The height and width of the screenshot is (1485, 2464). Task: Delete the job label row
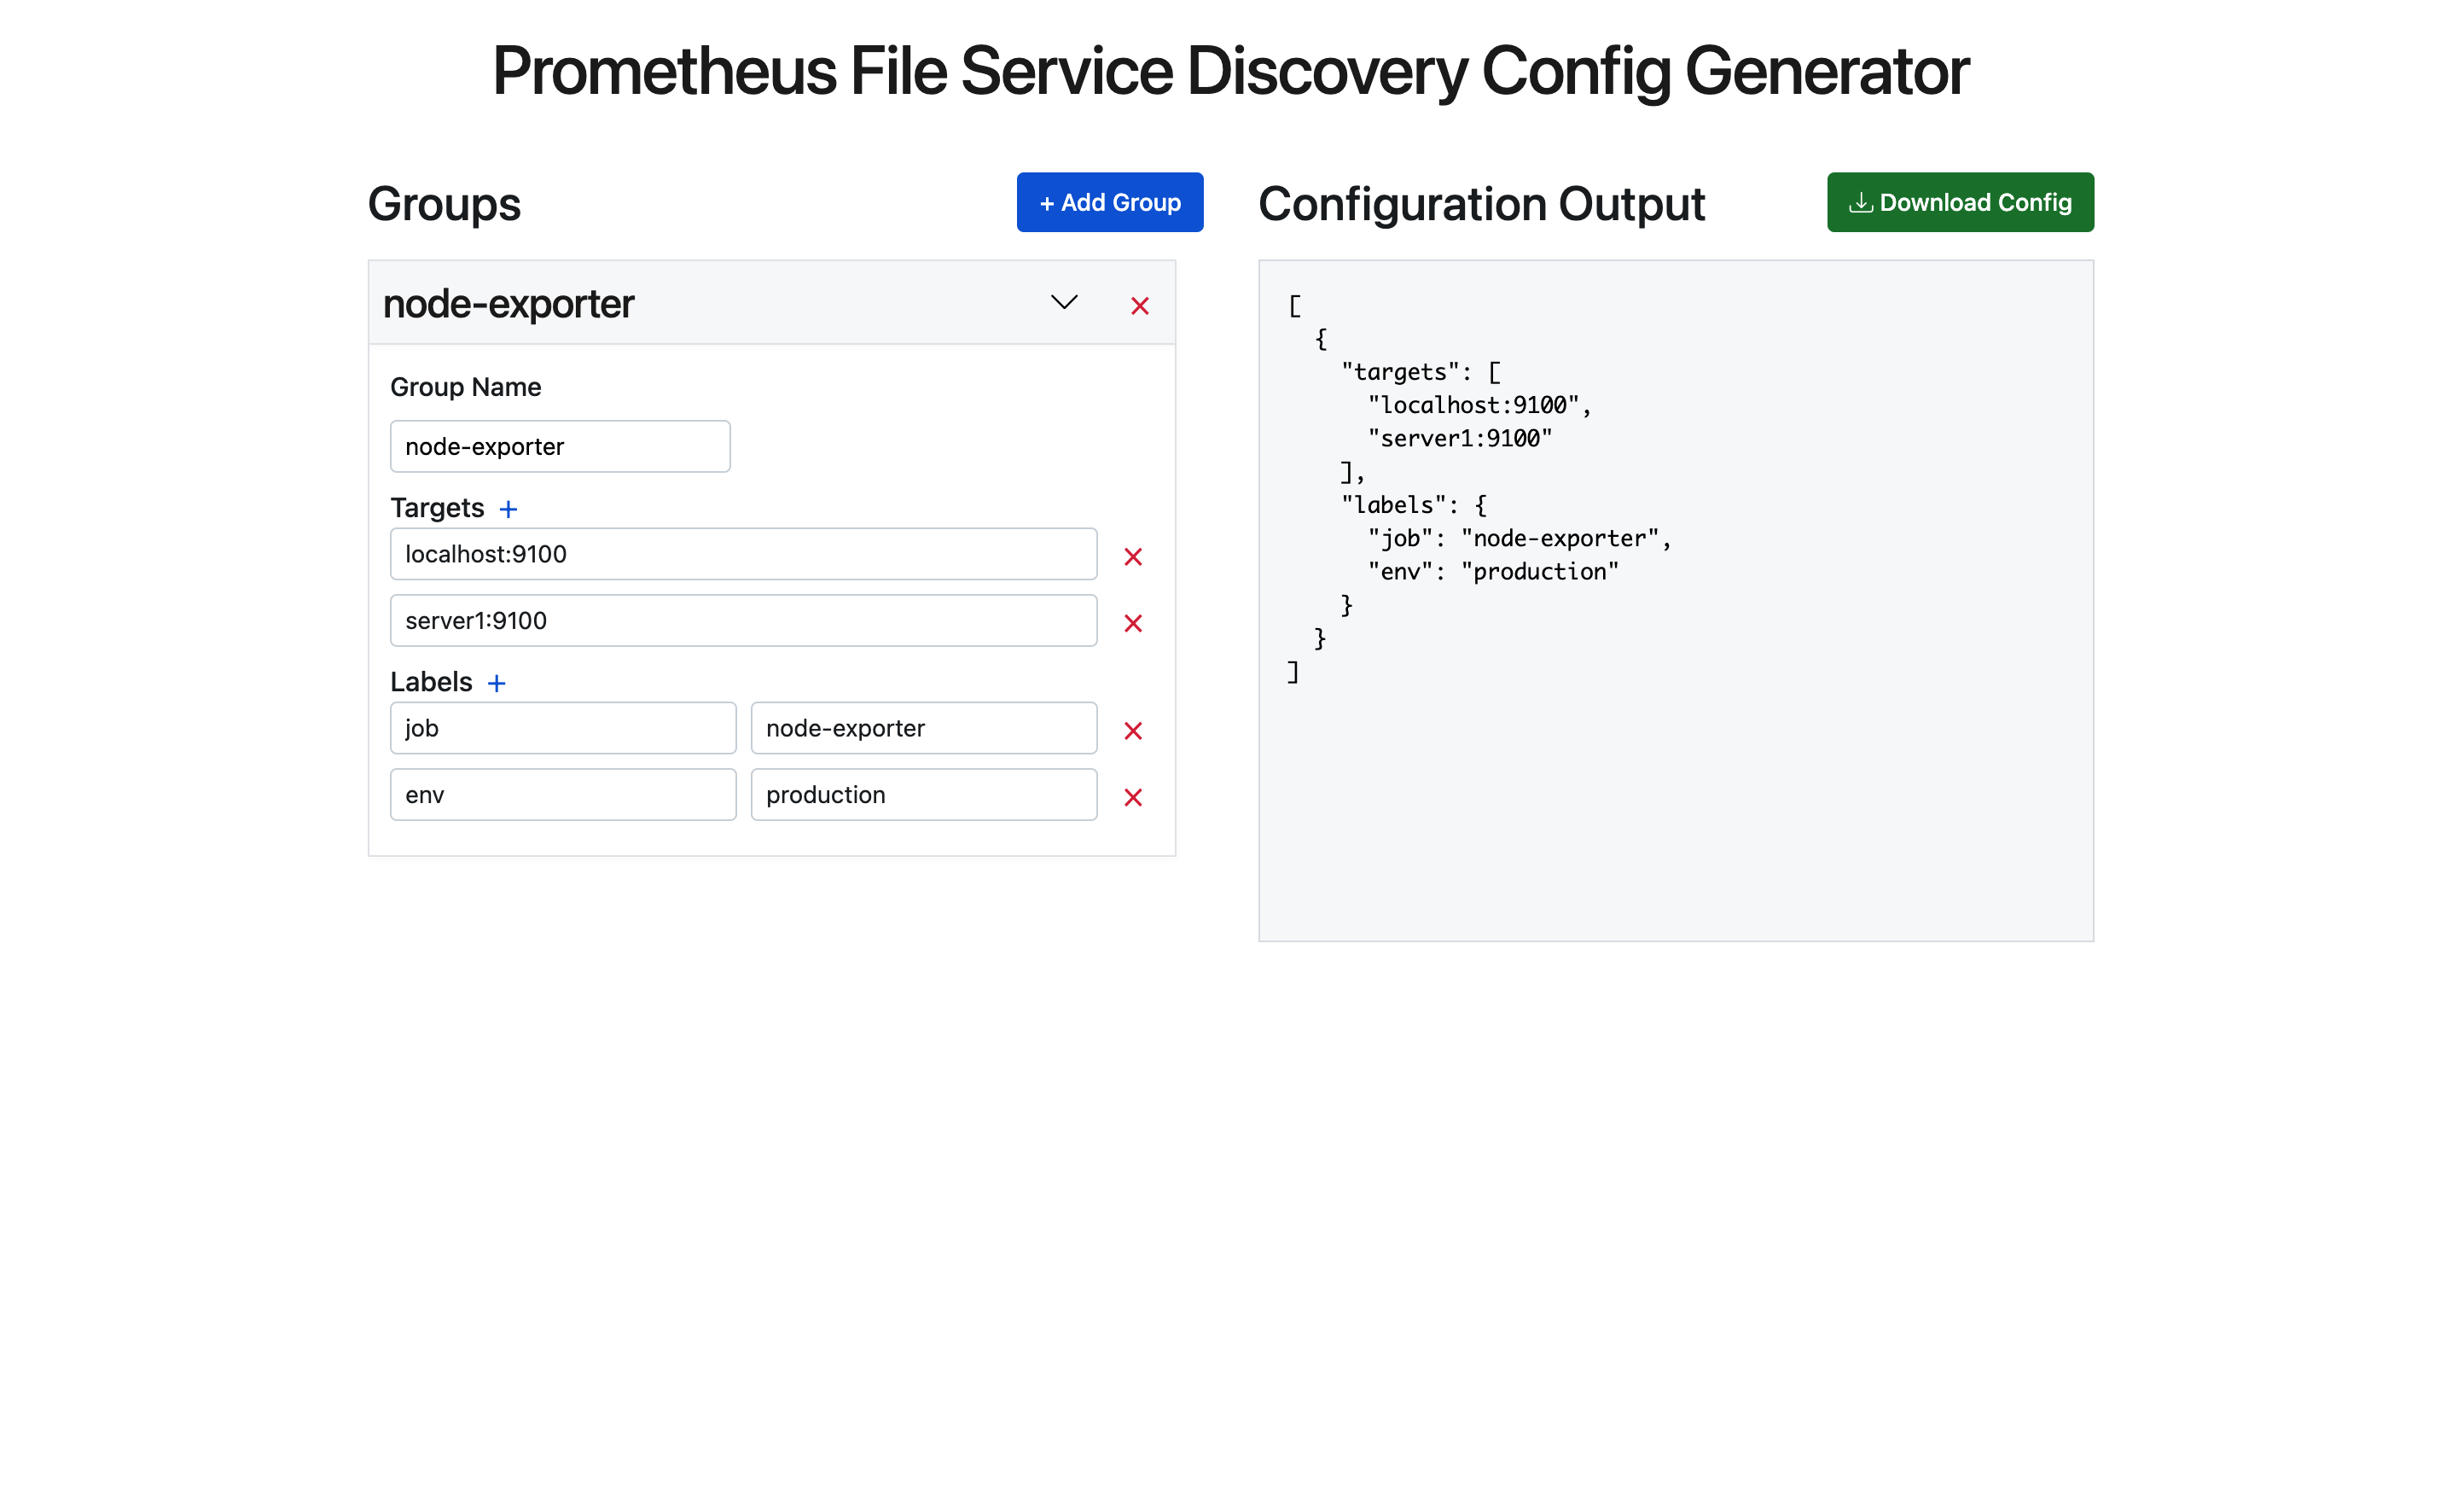[1132, 731]
